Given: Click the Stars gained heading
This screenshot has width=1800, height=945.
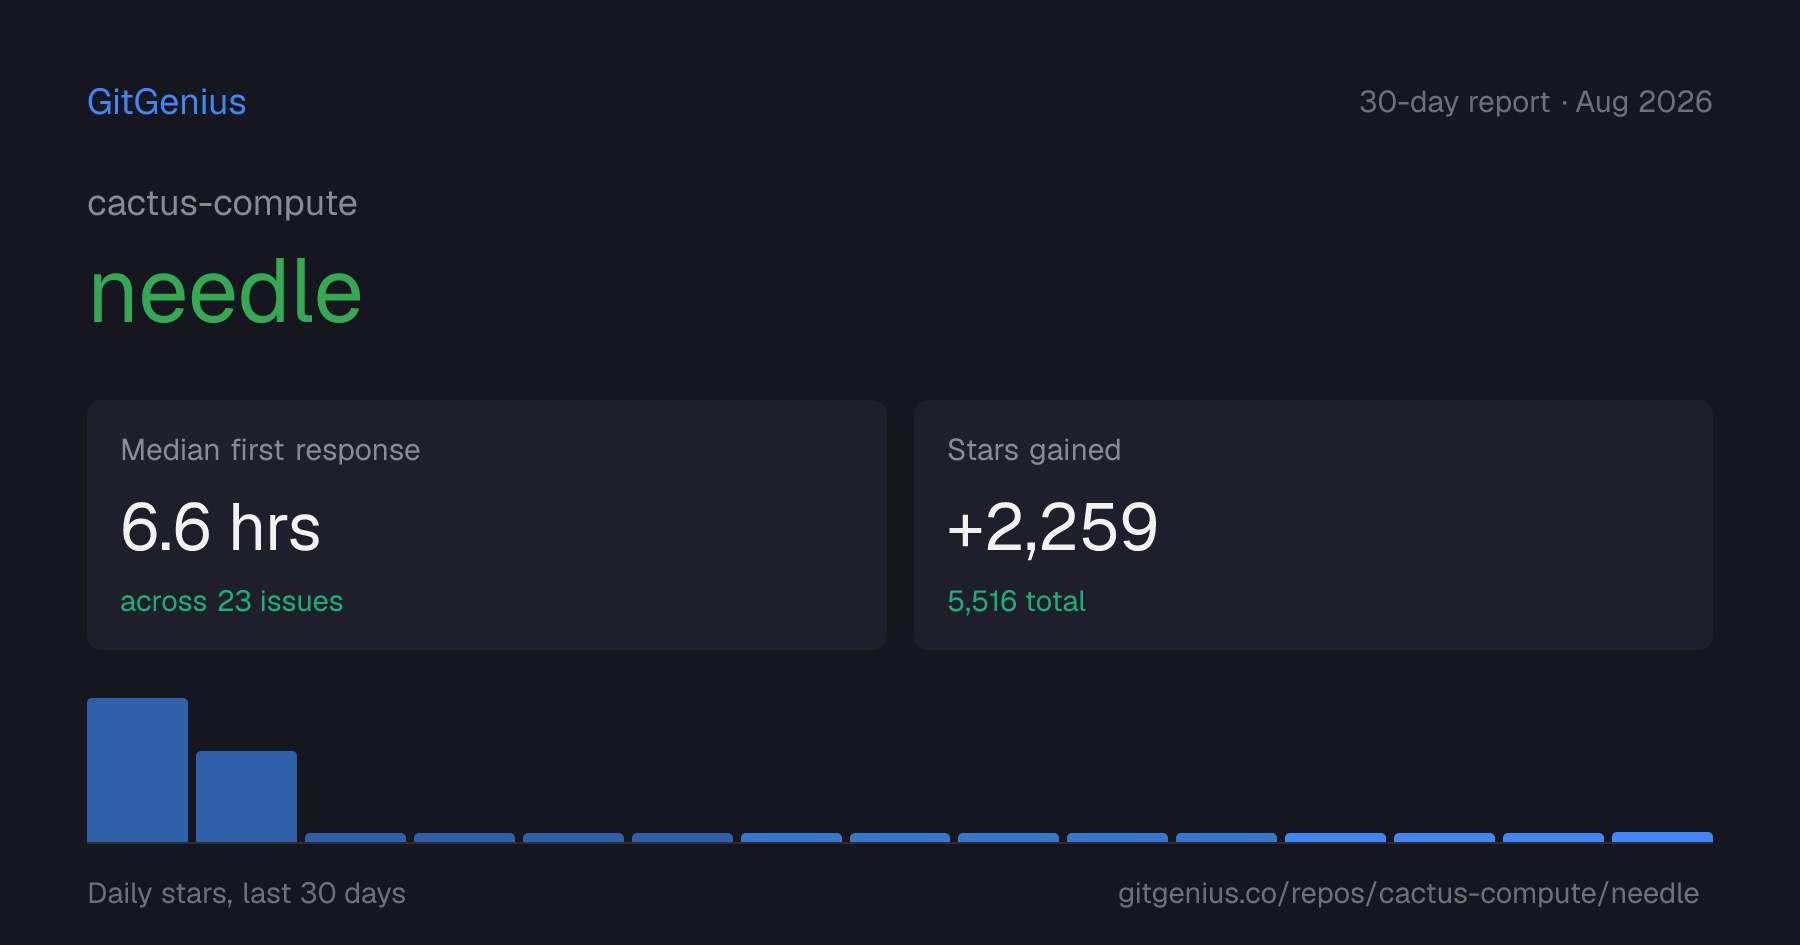Looking at the screenshot, I should (x=1034, y=450).
